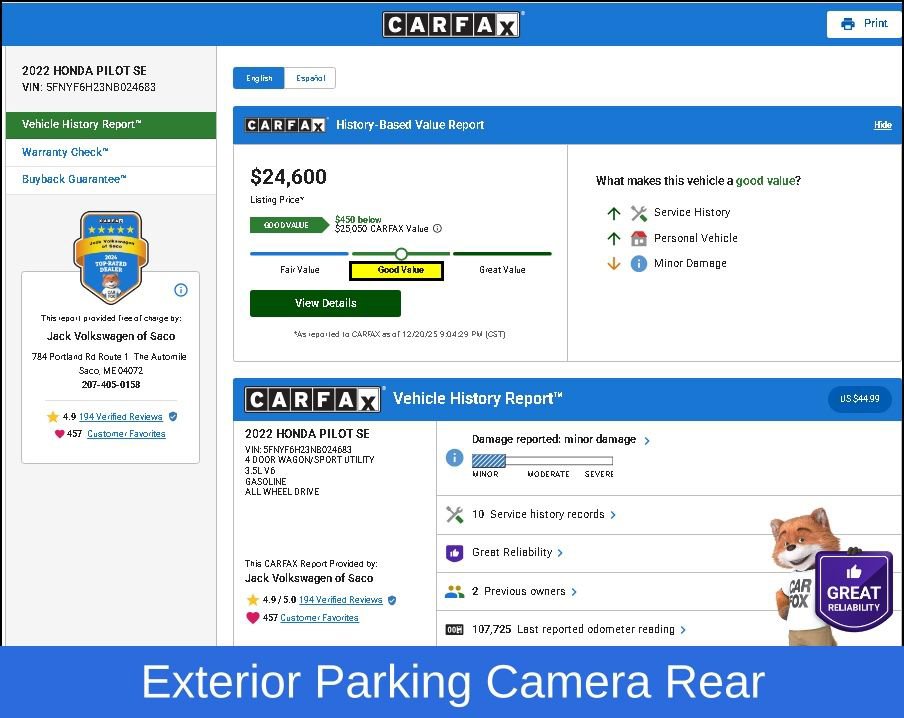The width and height of the screenshot is (904, 718).
Task: Switch report language to Español
Action: click(x=310, y=78)
